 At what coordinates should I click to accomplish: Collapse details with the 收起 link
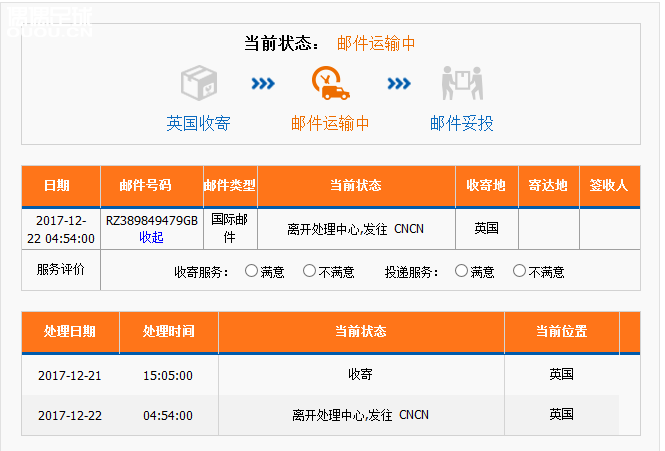[151, 237]
